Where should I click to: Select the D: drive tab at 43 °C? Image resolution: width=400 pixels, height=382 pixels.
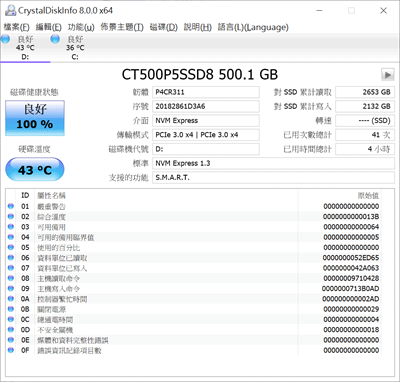click(x=25, y=48)
